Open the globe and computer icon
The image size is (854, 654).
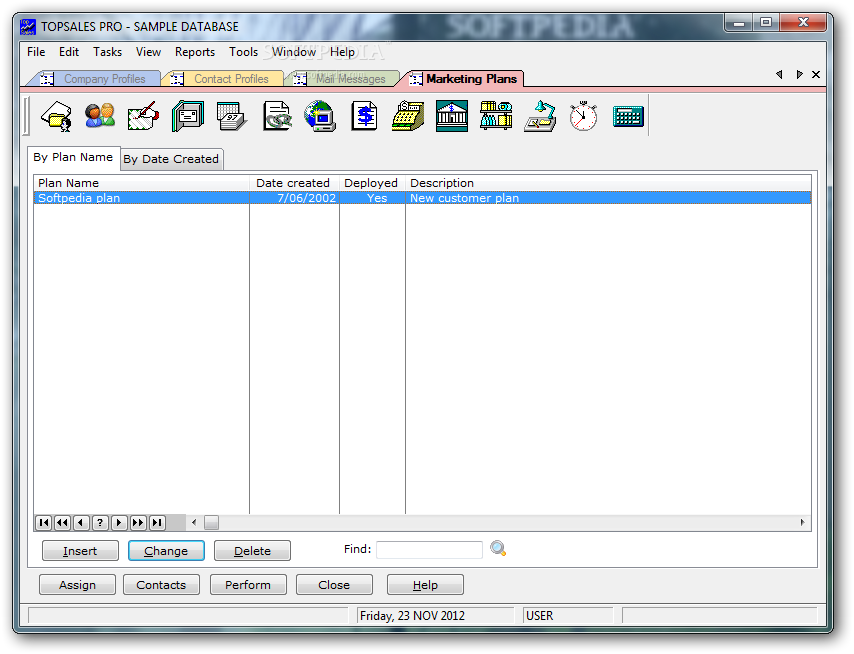click(x=320, y=116)
